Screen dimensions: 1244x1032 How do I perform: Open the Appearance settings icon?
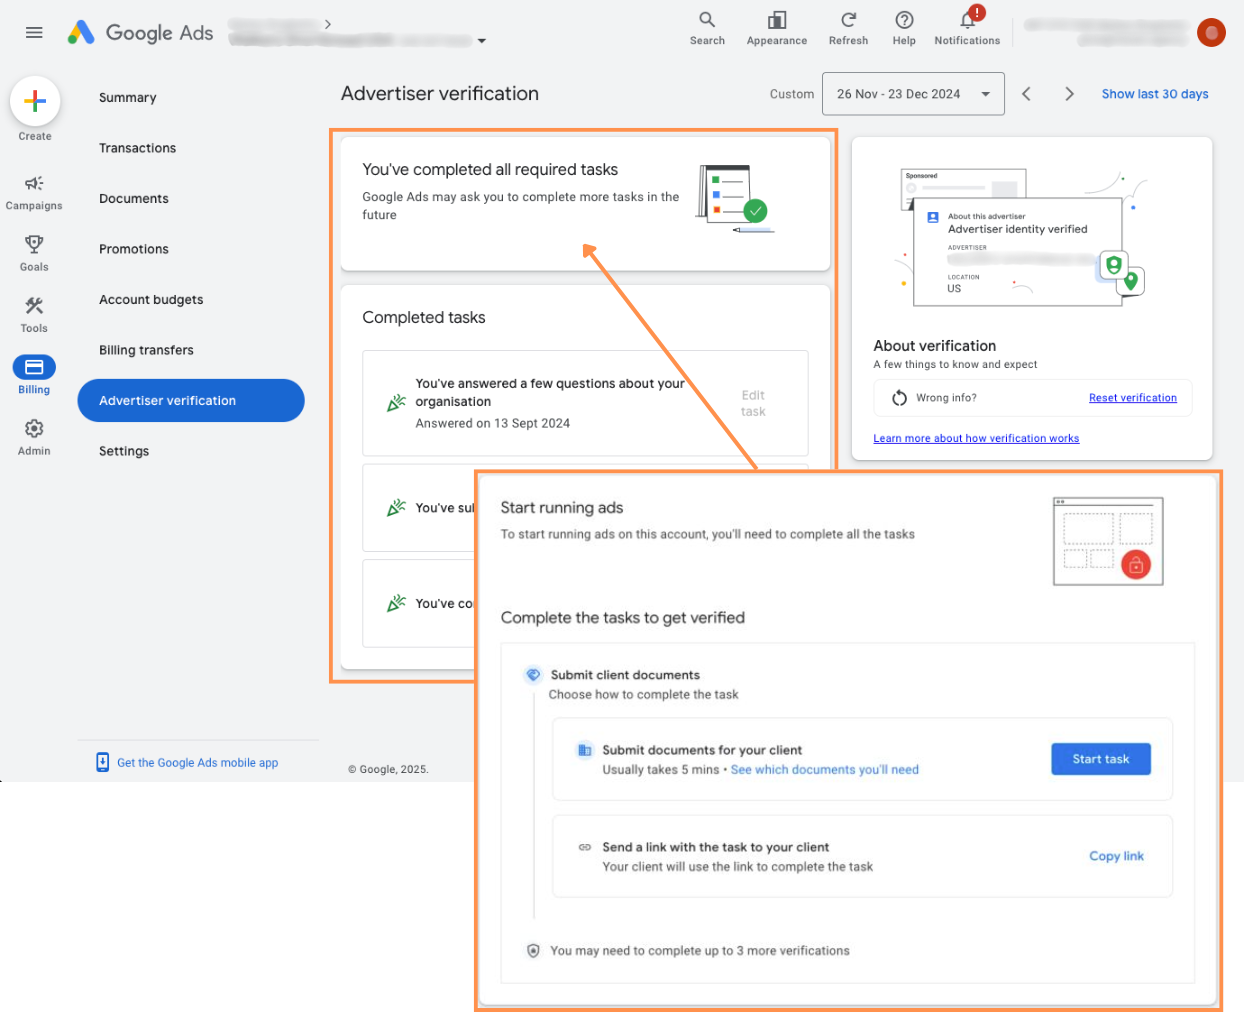777,28
